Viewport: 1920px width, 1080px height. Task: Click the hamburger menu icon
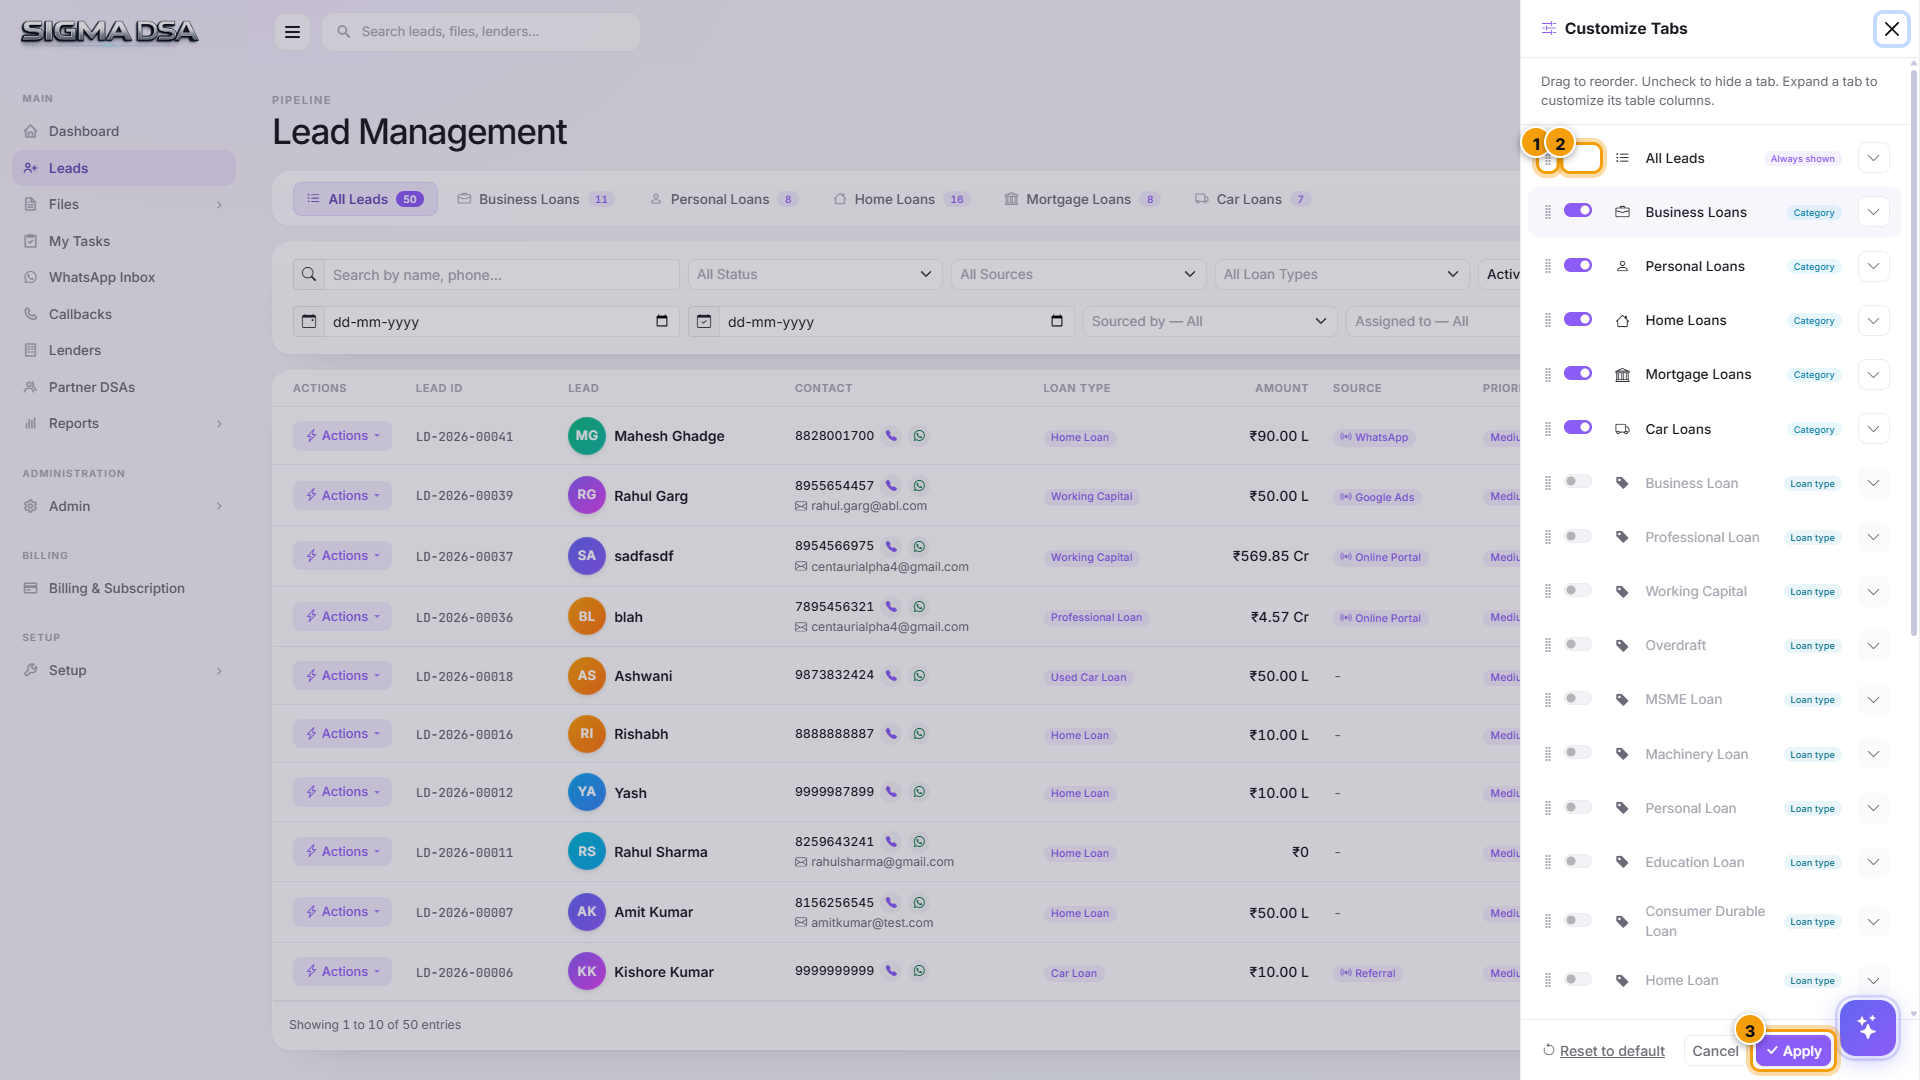click(292, 32)
